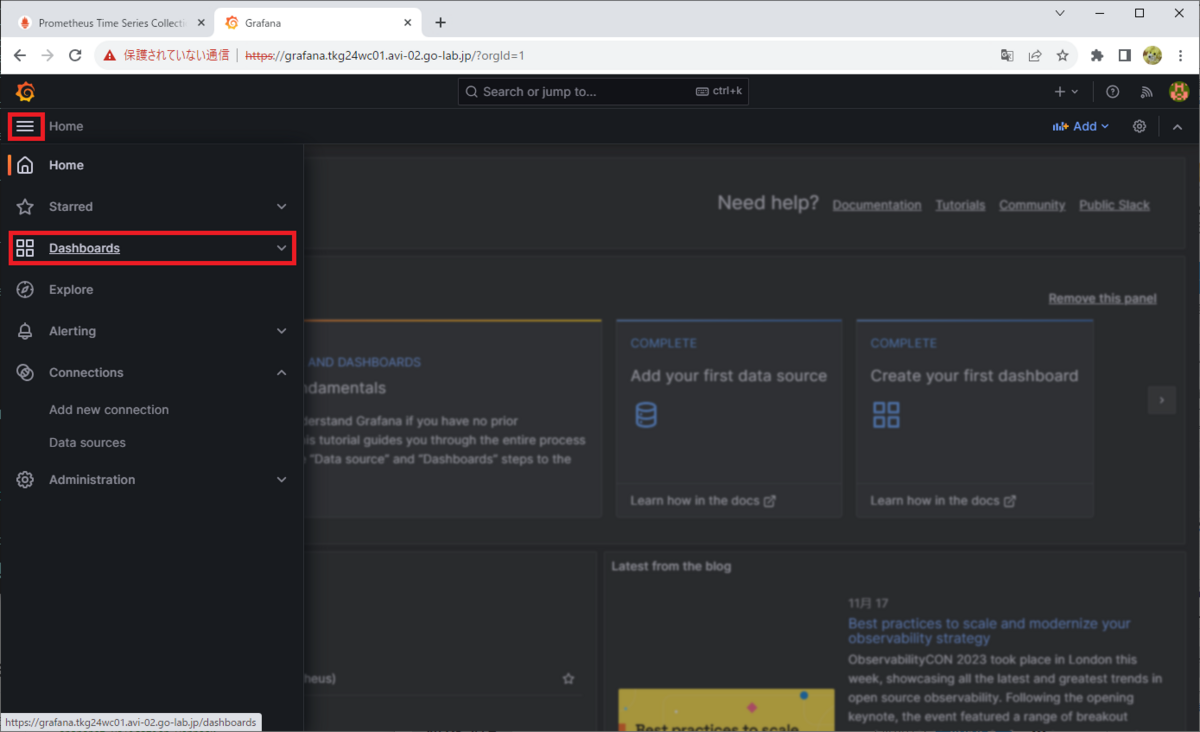Open Learn how in docs for data source
1200x732 pixels.
pyautogui.click(x=703, y=501)
